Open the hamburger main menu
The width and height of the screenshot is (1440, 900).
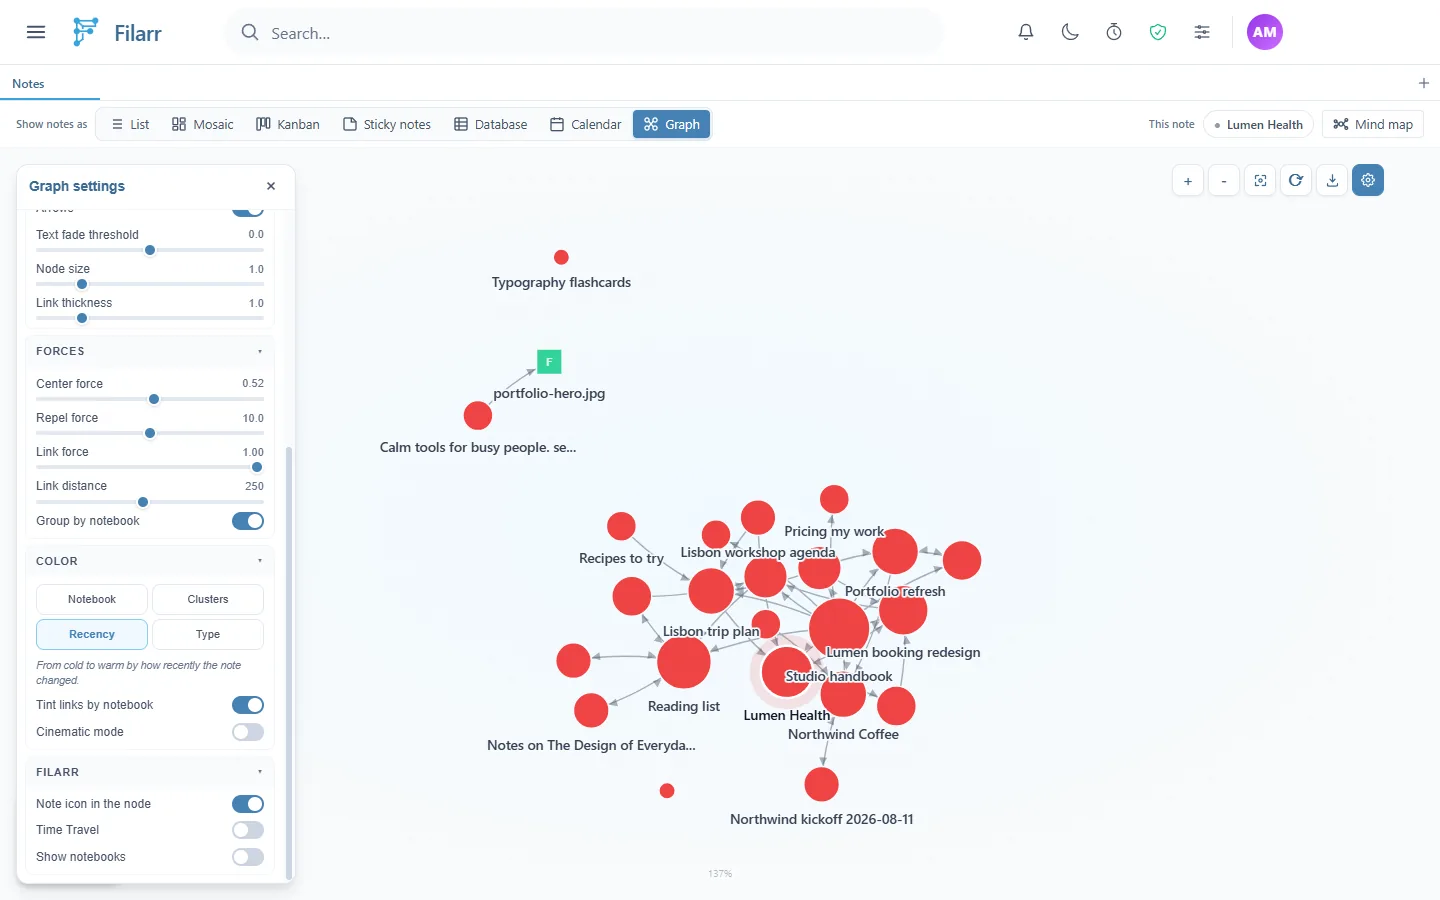(36, 32)
